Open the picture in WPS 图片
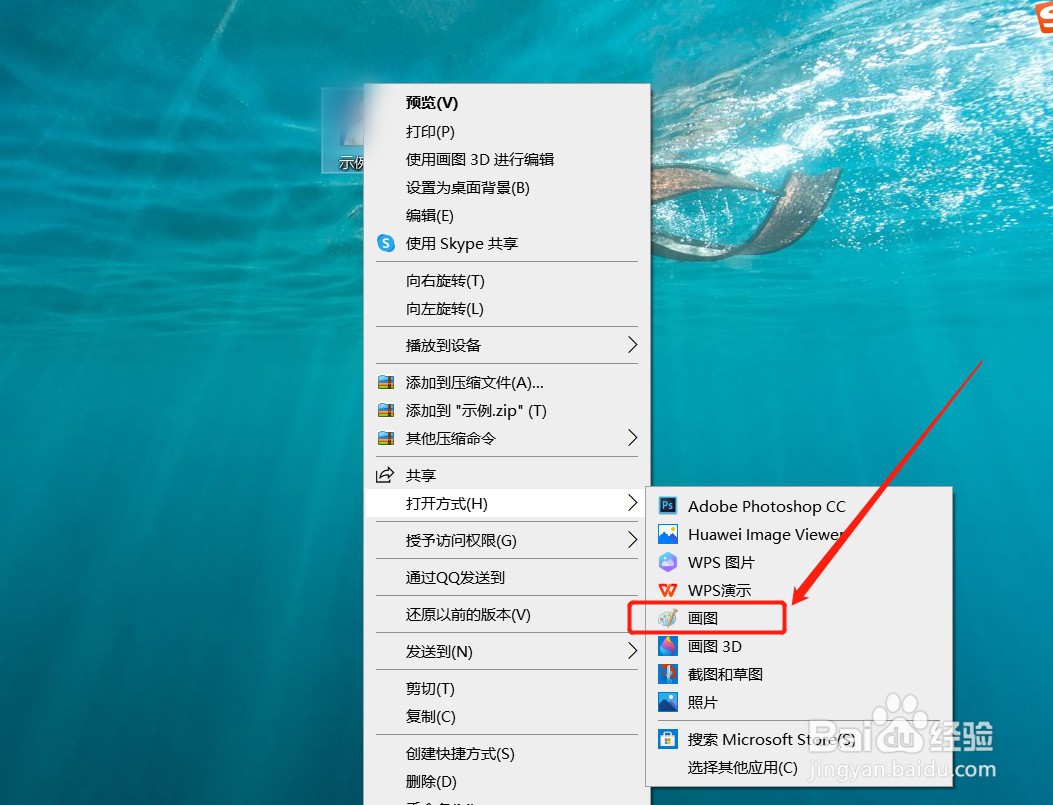1053x805 pixels. (712, 562)
